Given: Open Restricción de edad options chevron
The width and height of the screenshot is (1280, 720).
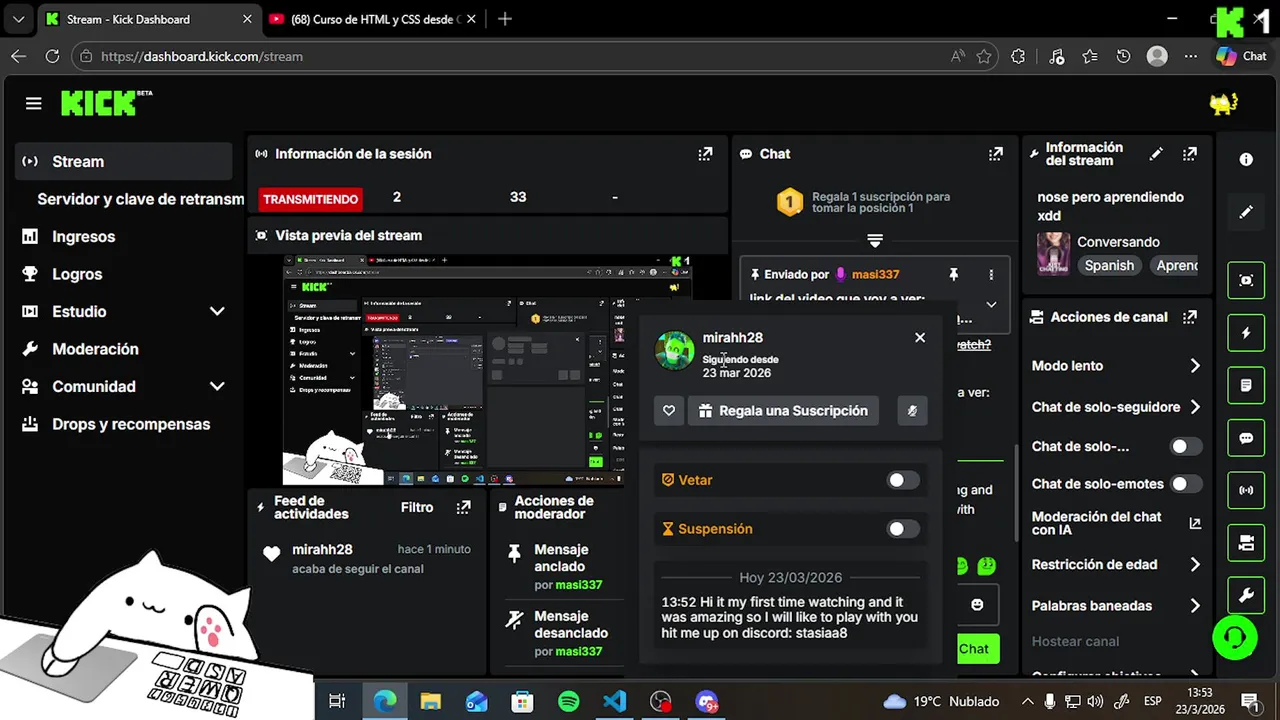Looking at the screenshot, I should 1194,564.
